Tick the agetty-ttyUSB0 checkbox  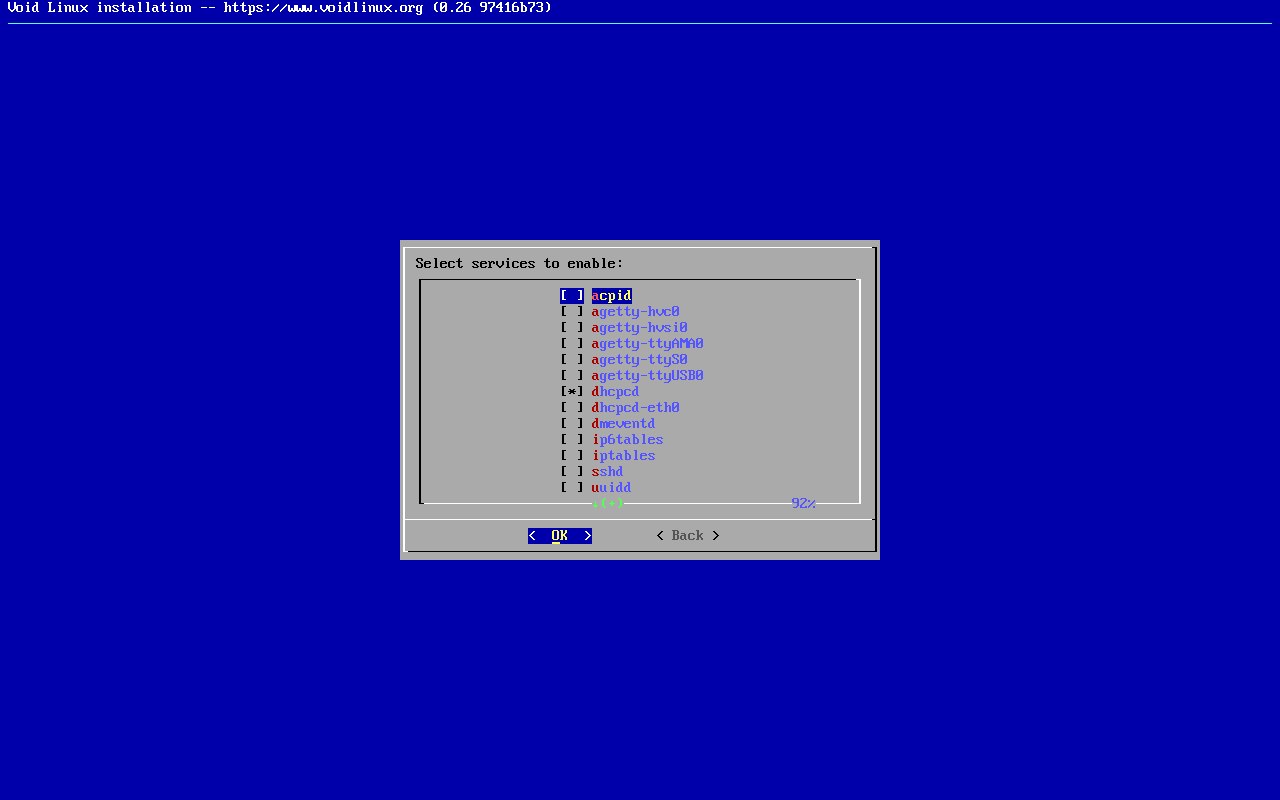coord(571,376)
